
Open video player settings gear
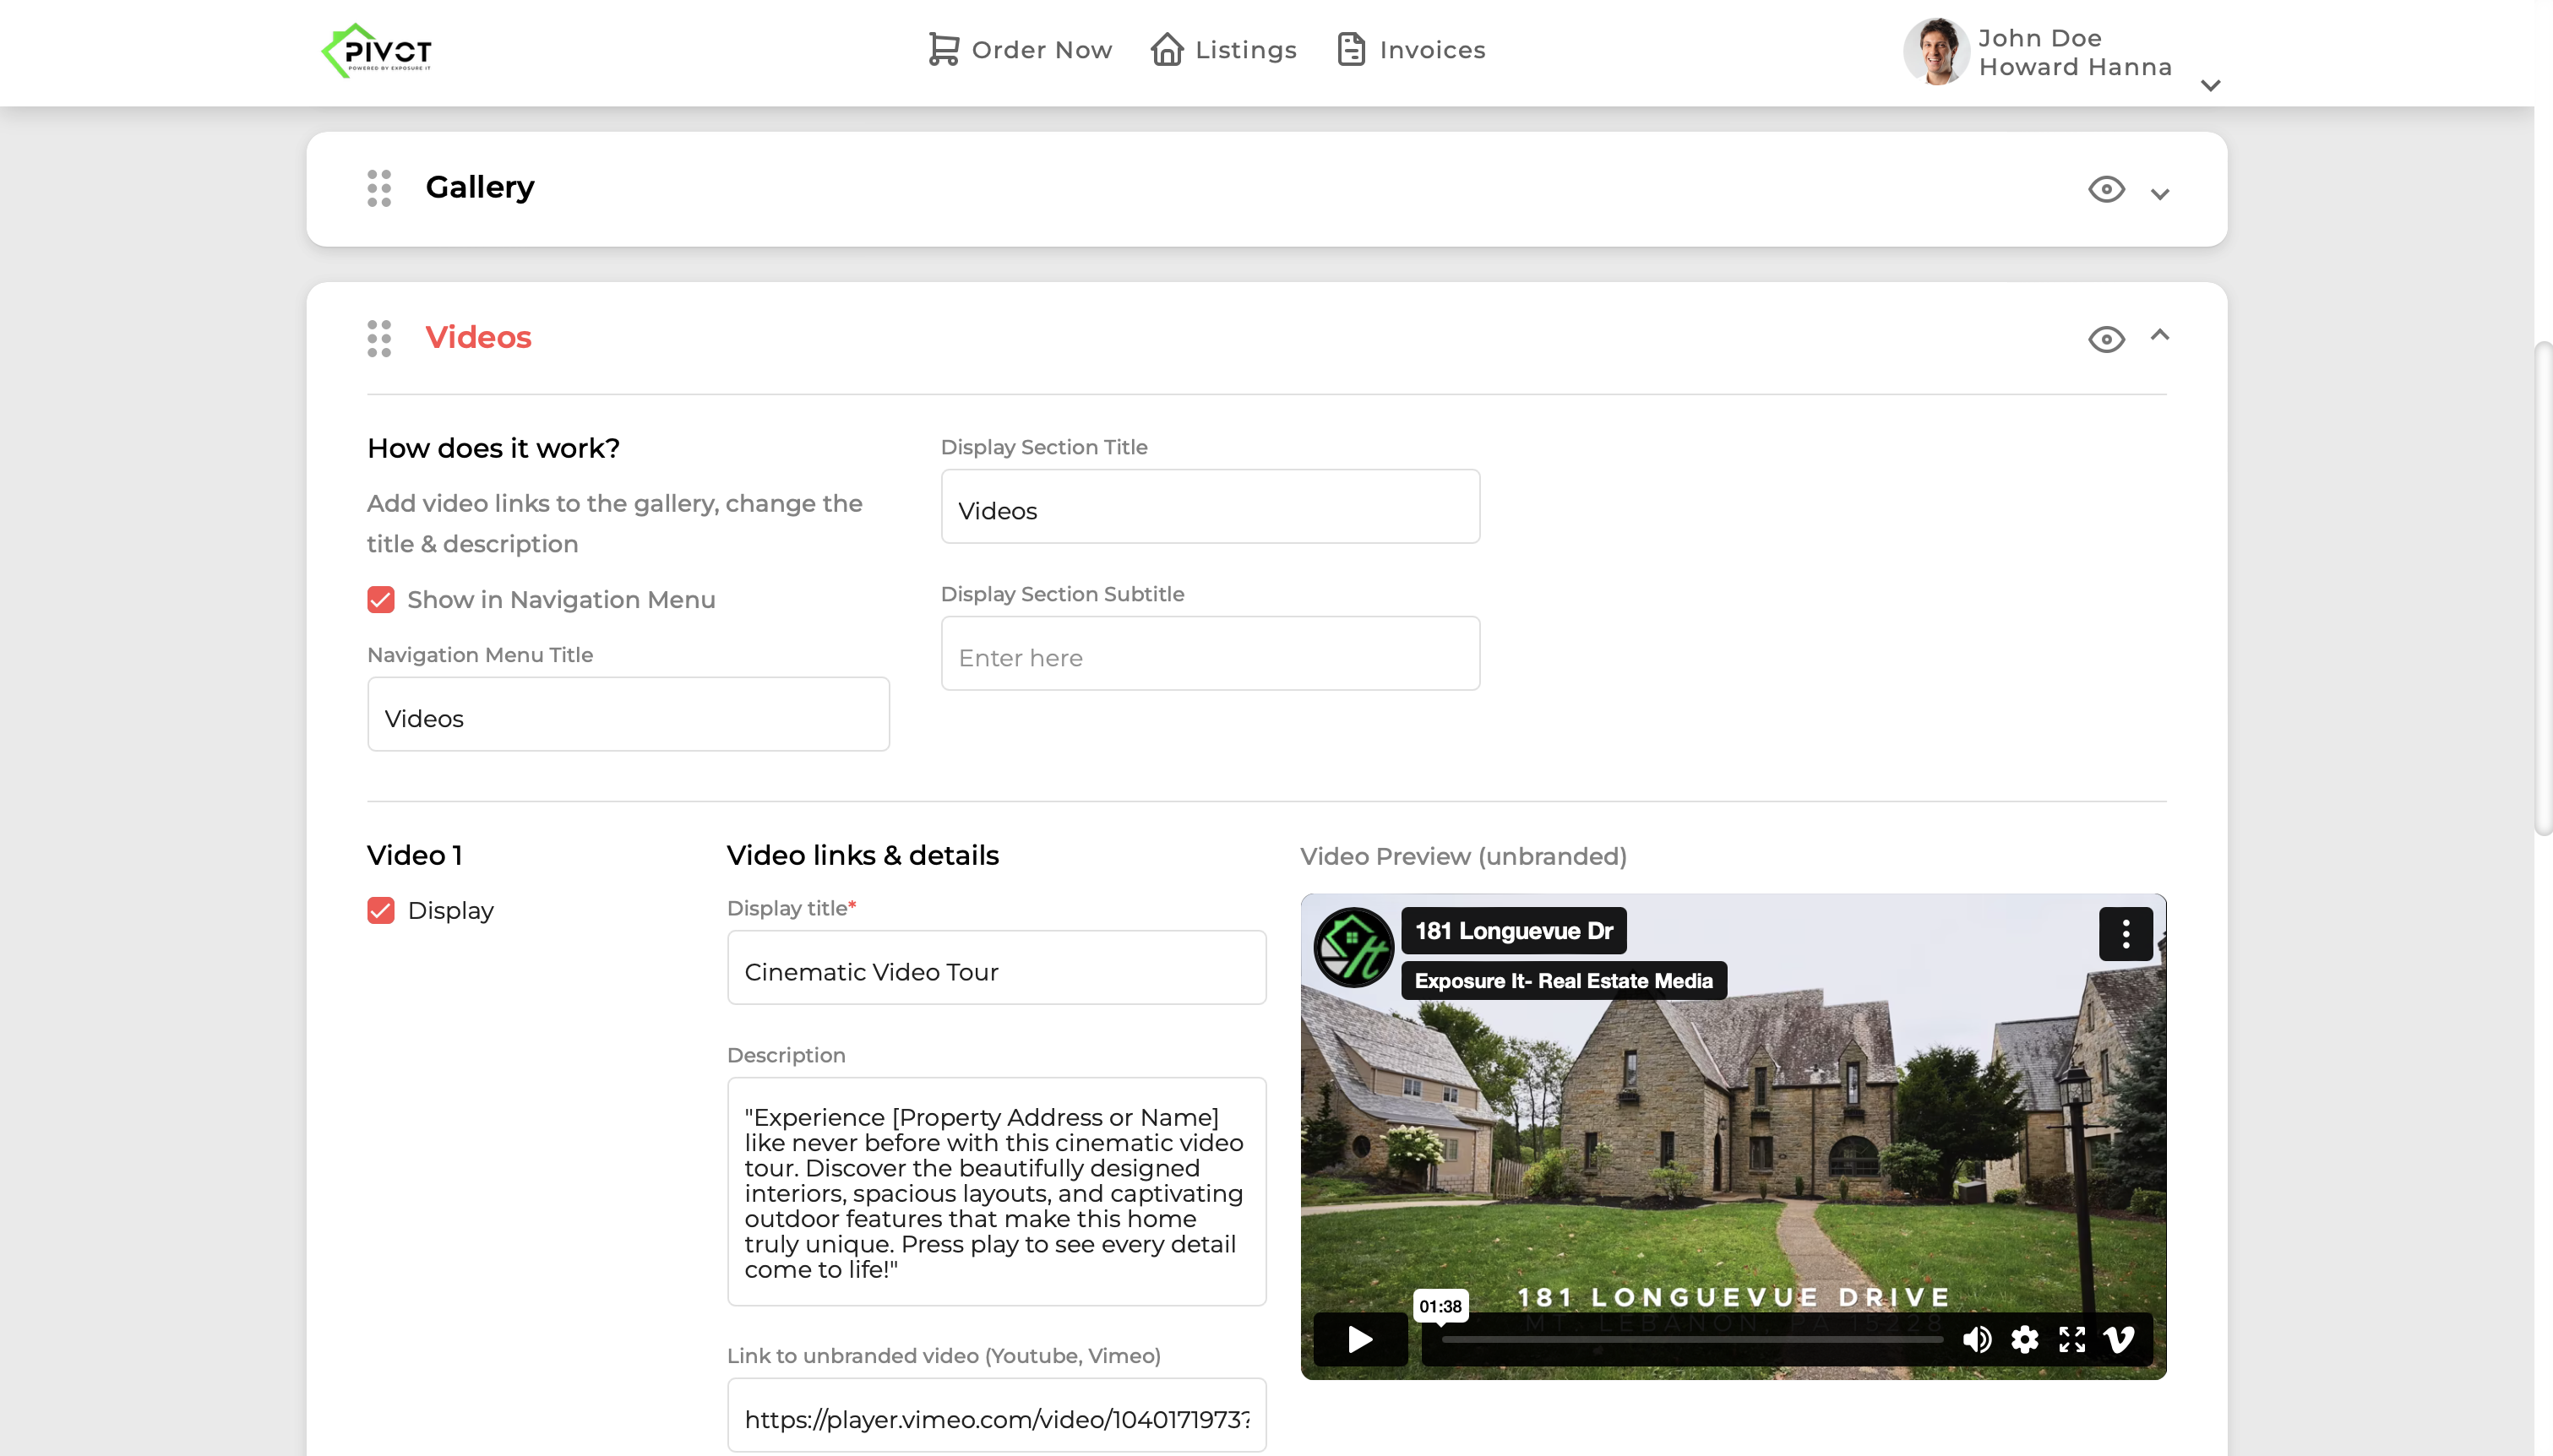(2024, 1339)
